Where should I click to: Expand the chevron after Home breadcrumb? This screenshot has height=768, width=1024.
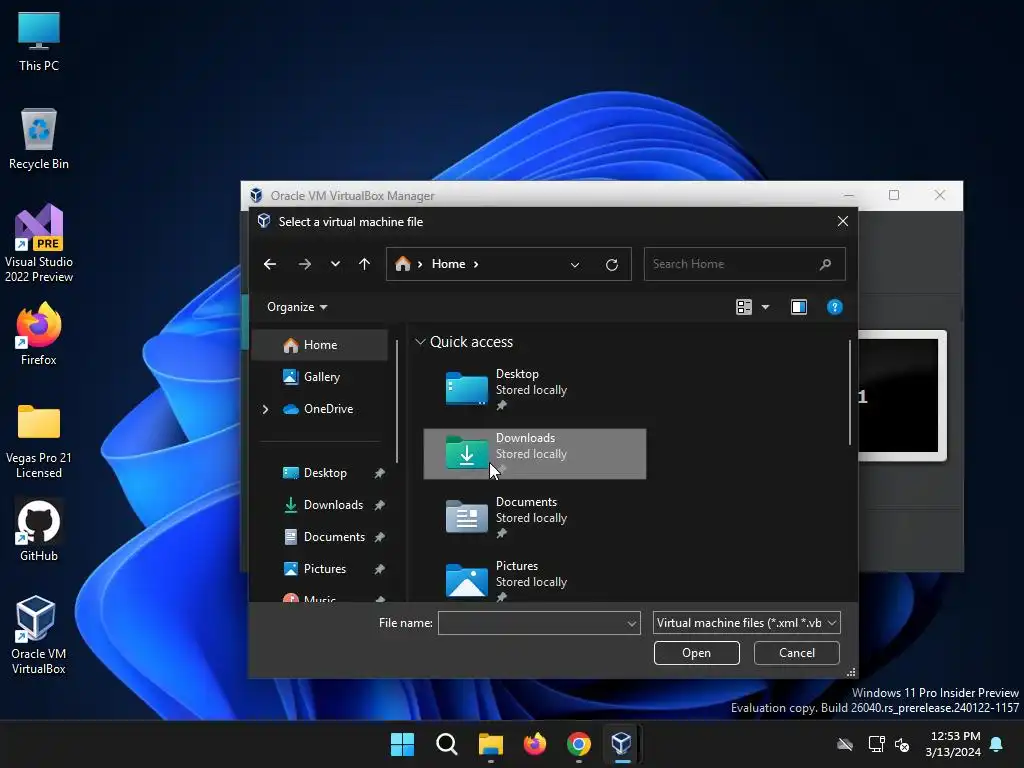click(476, 264)
